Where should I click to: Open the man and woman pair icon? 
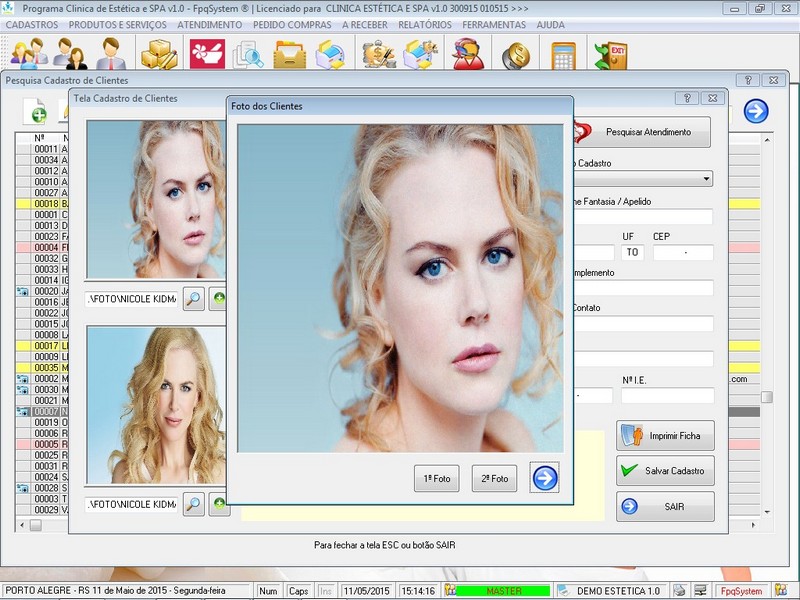coord(70,54)
